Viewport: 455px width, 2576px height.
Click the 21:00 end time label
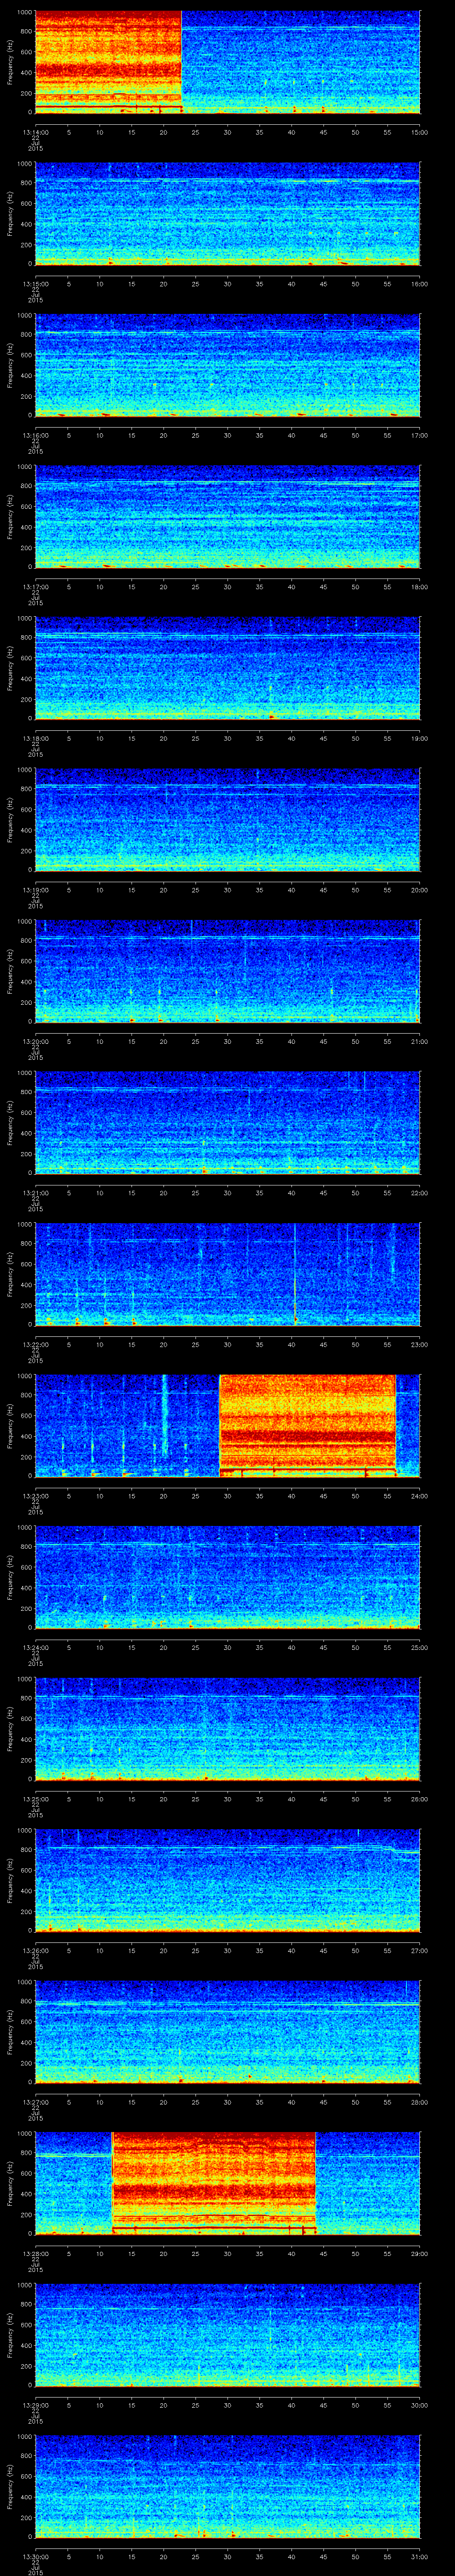[419, 1041]
